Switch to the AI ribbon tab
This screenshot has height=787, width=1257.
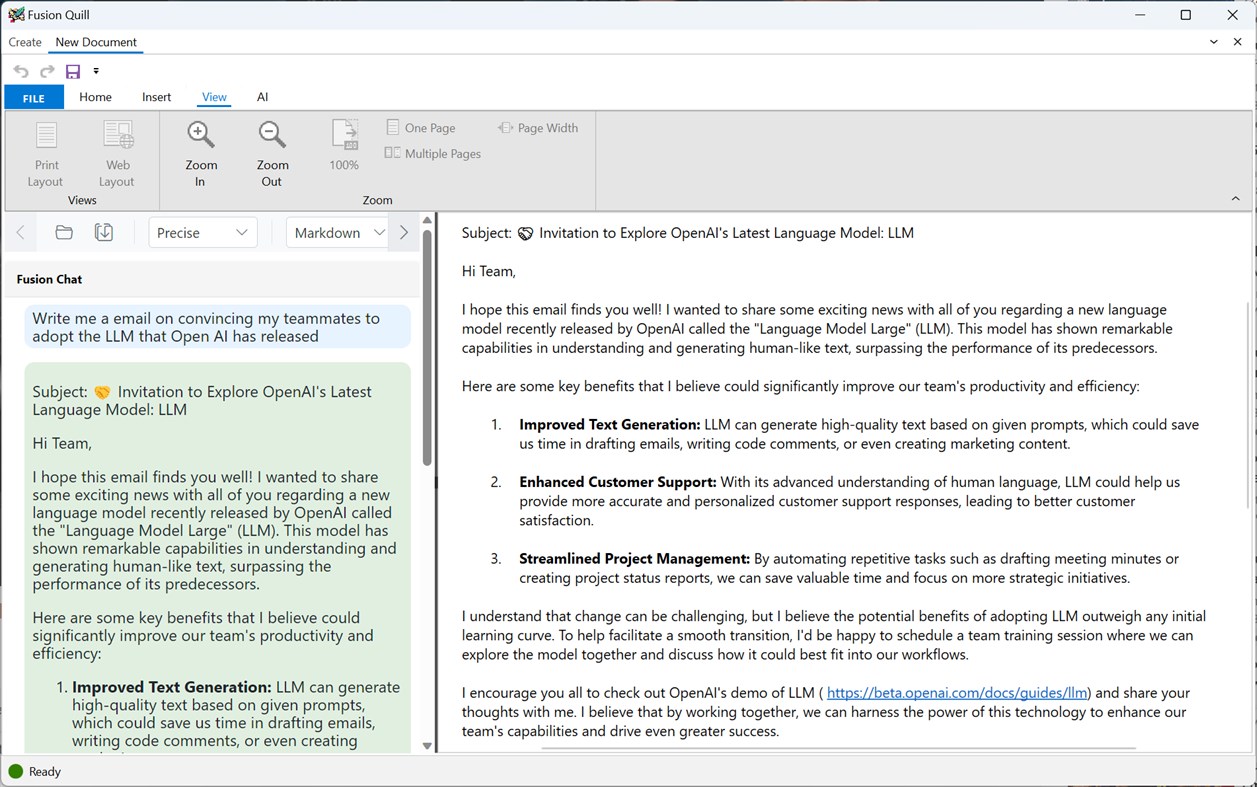262,97
